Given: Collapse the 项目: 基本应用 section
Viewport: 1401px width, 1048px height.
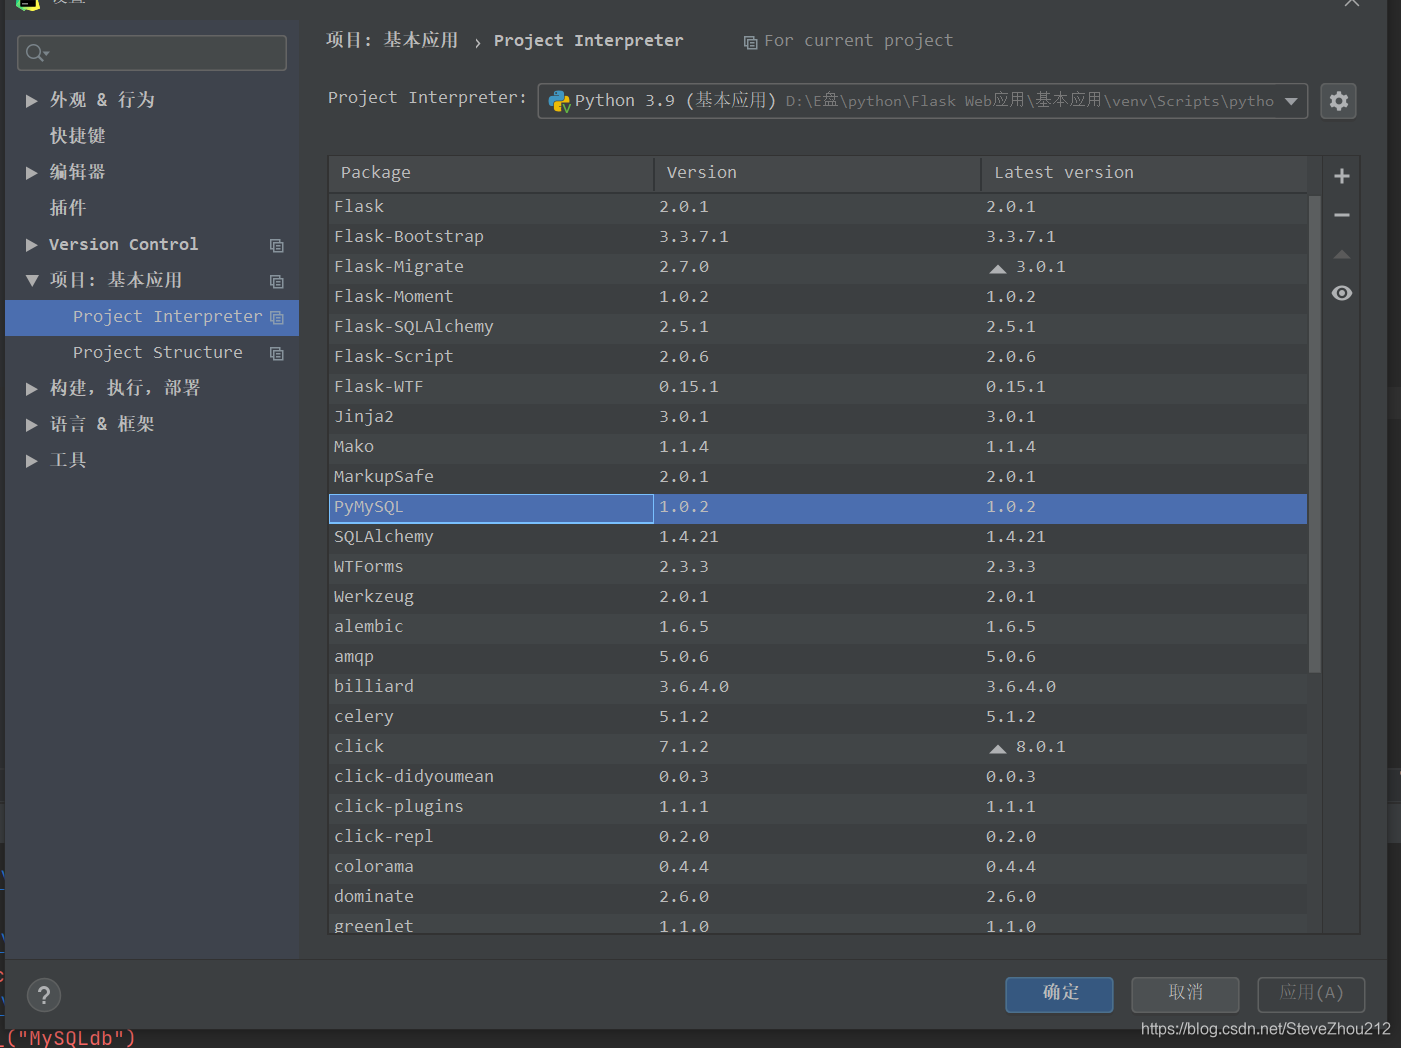Looking at the screenshot, I should [x=31, y=280].
